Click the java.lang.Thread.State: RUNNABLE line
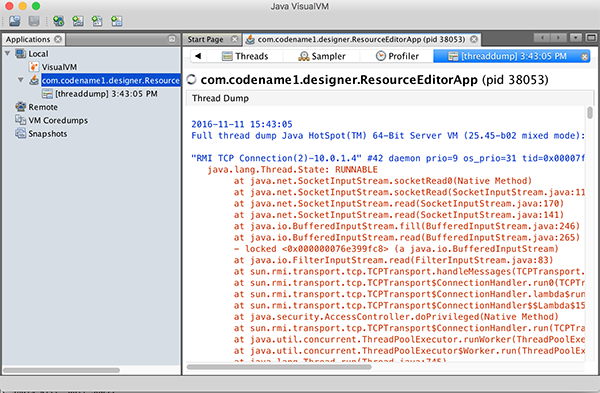Screen dimensions: 600x393 (x=292, y=170)
